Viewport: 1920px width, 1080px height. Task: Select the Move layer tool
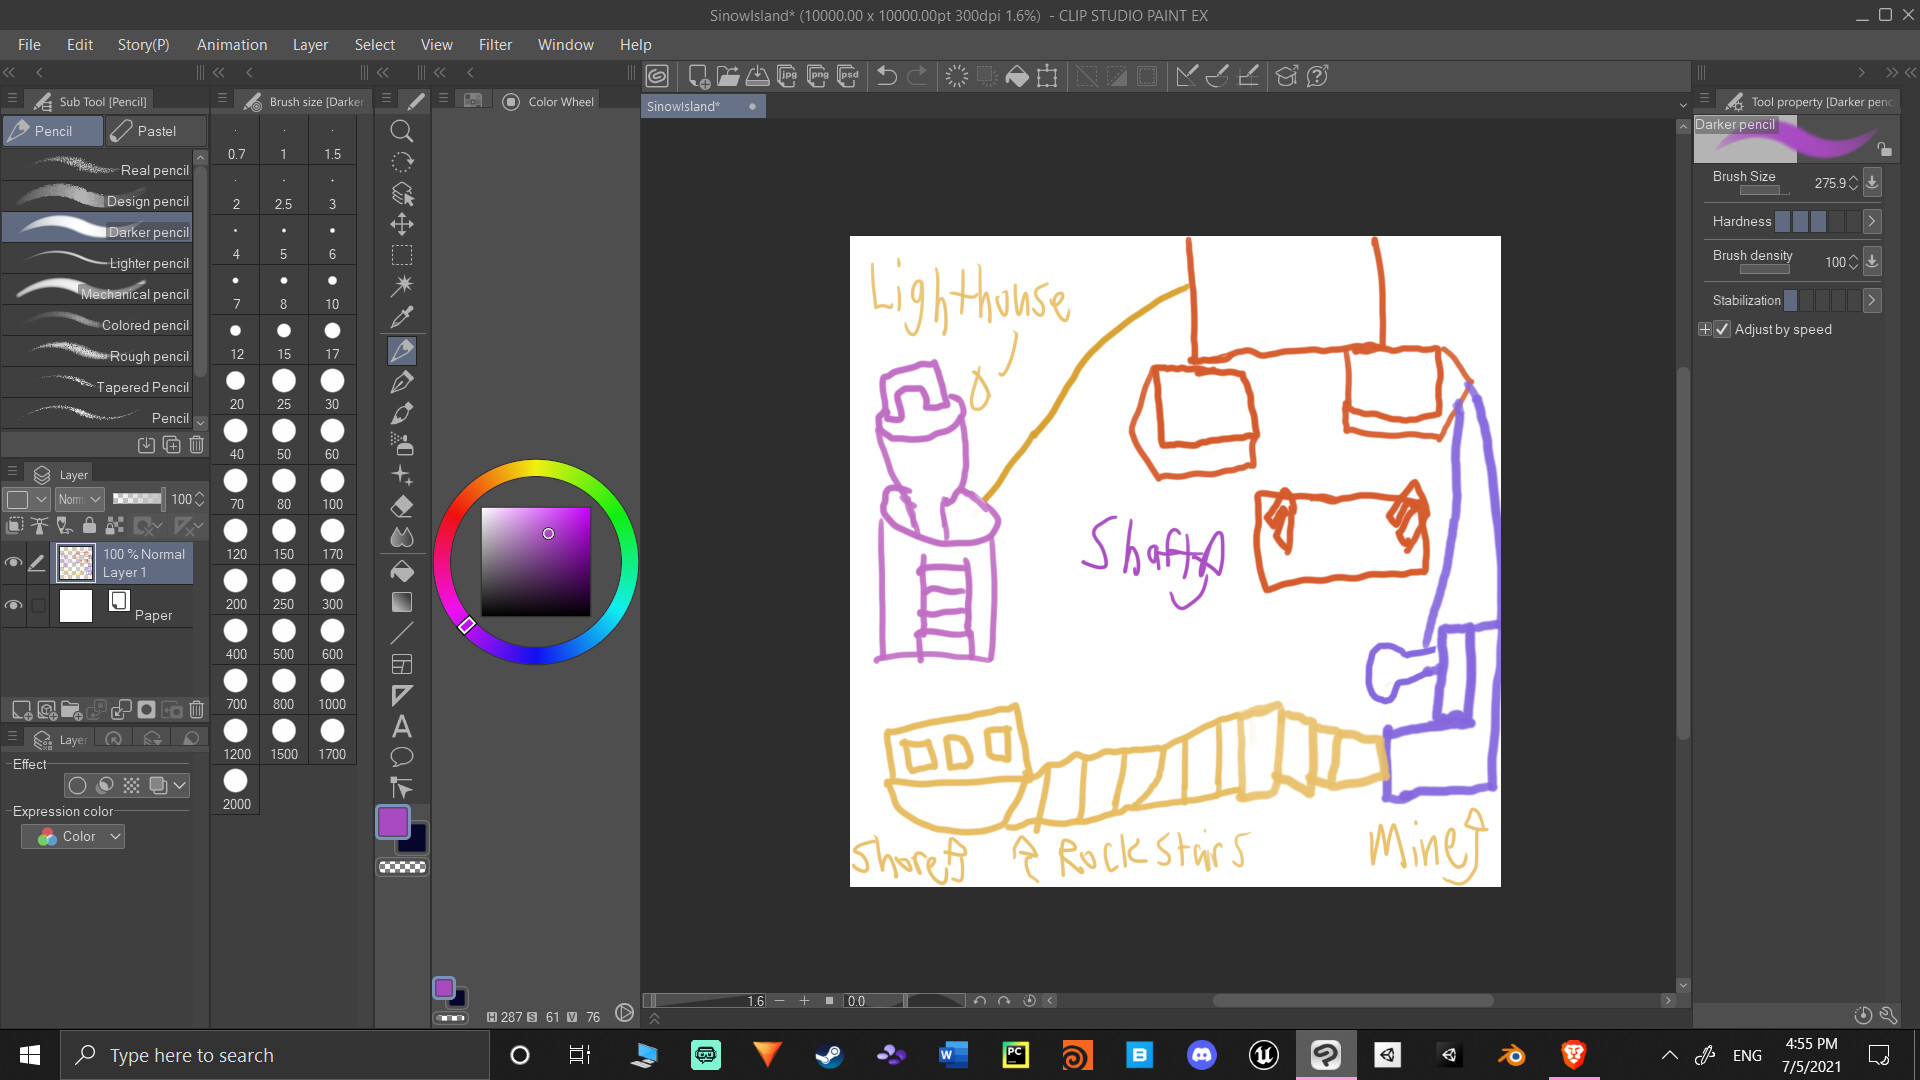tap(402, 224)
